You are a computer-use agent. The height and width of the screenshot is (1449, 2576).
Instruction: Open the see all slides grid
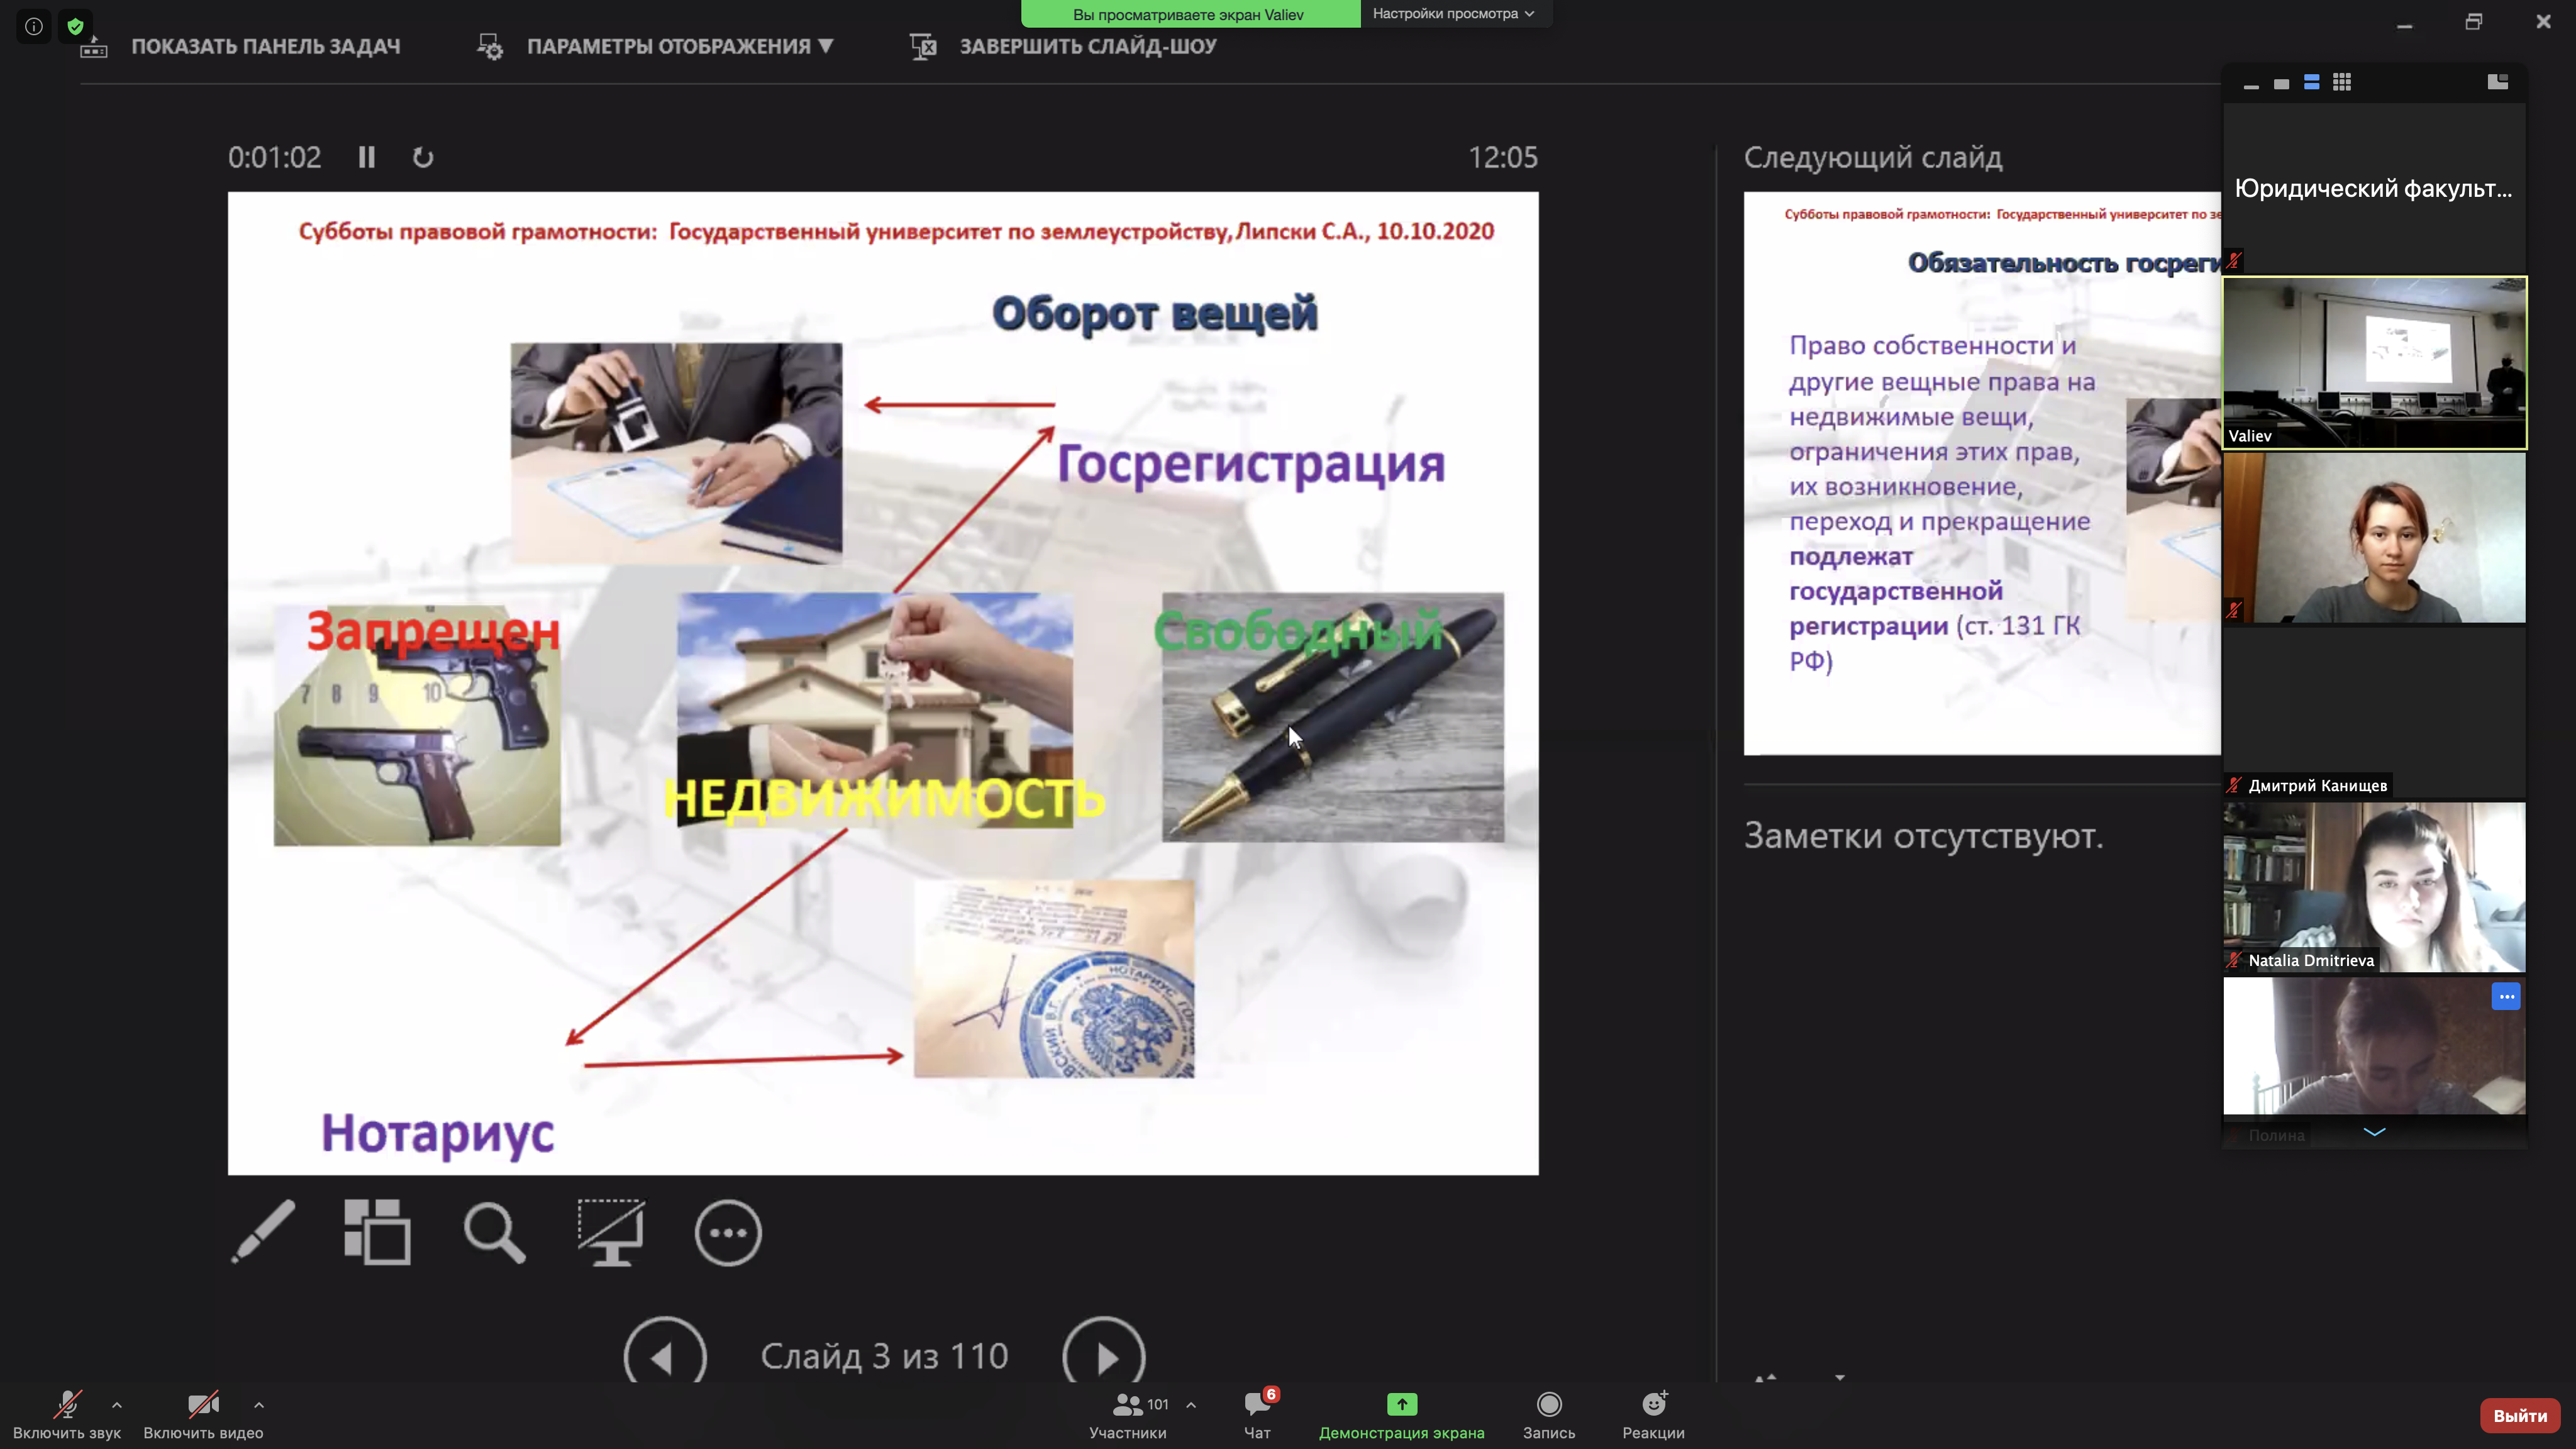pyautogui.click(x=377, y=1232)
